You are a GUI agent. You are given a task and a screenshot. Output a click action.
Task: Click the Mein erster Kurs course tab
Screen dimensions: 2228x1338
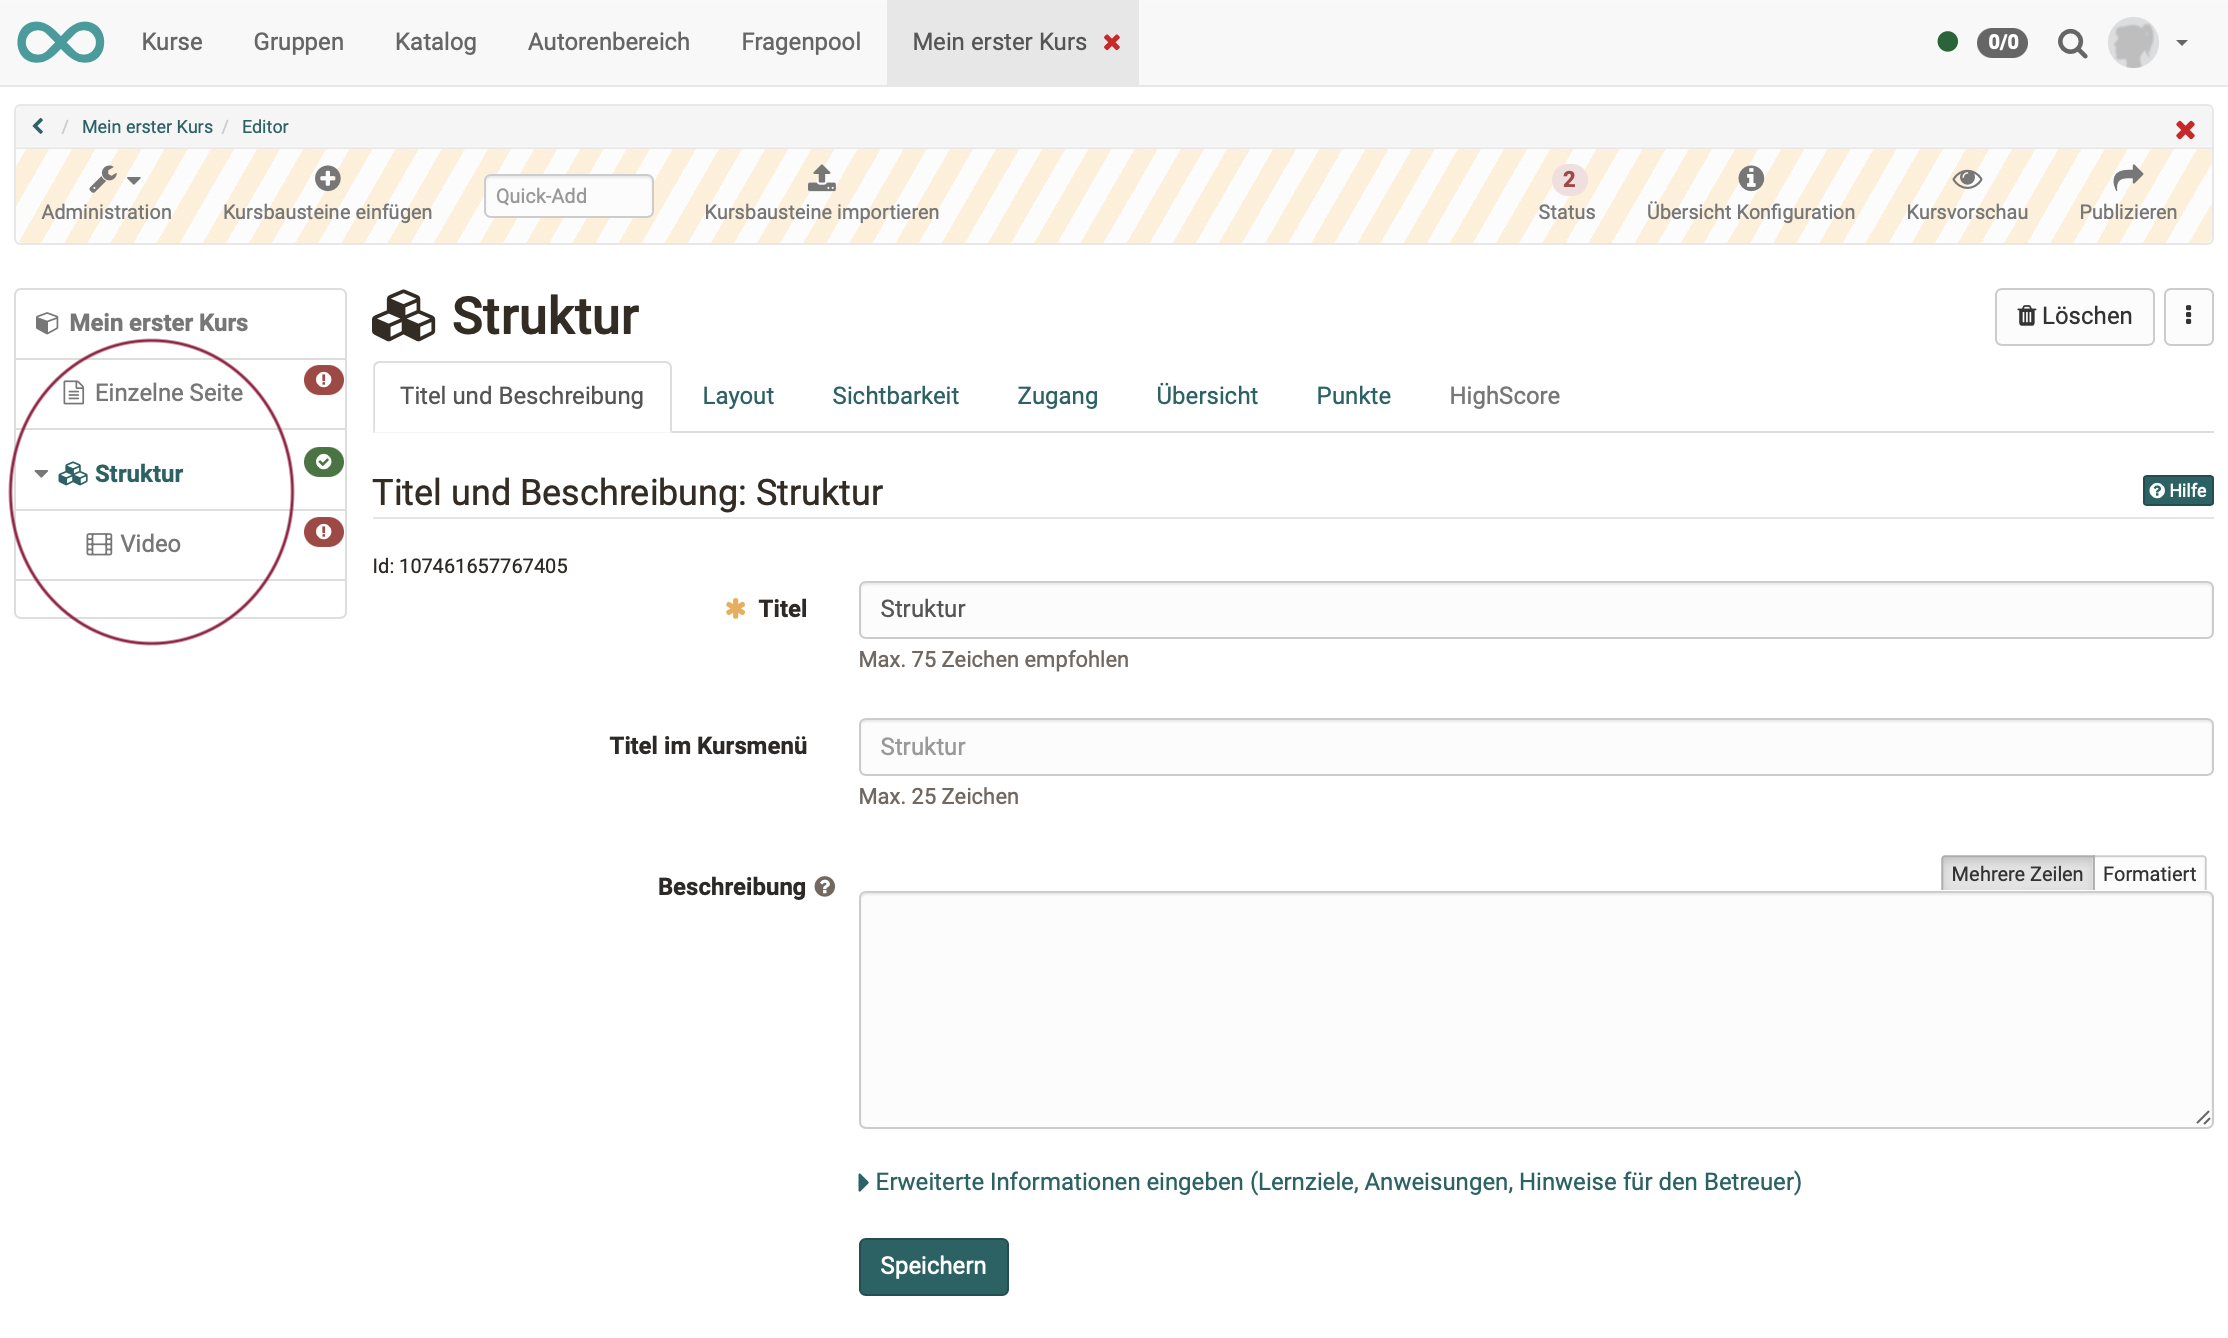point(998,42)
